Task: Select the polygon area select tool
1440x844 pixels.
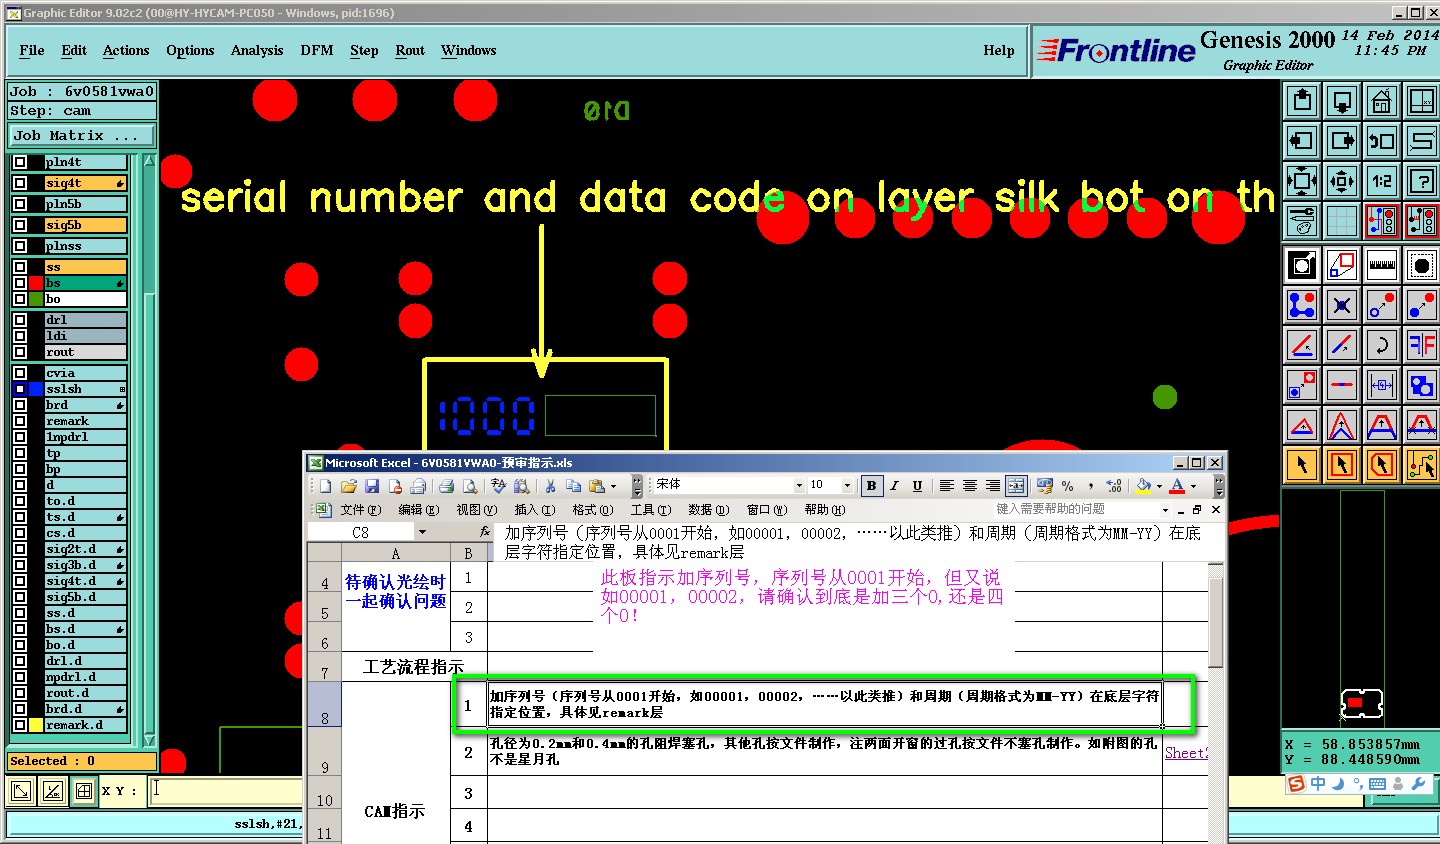Action: 1382,465
